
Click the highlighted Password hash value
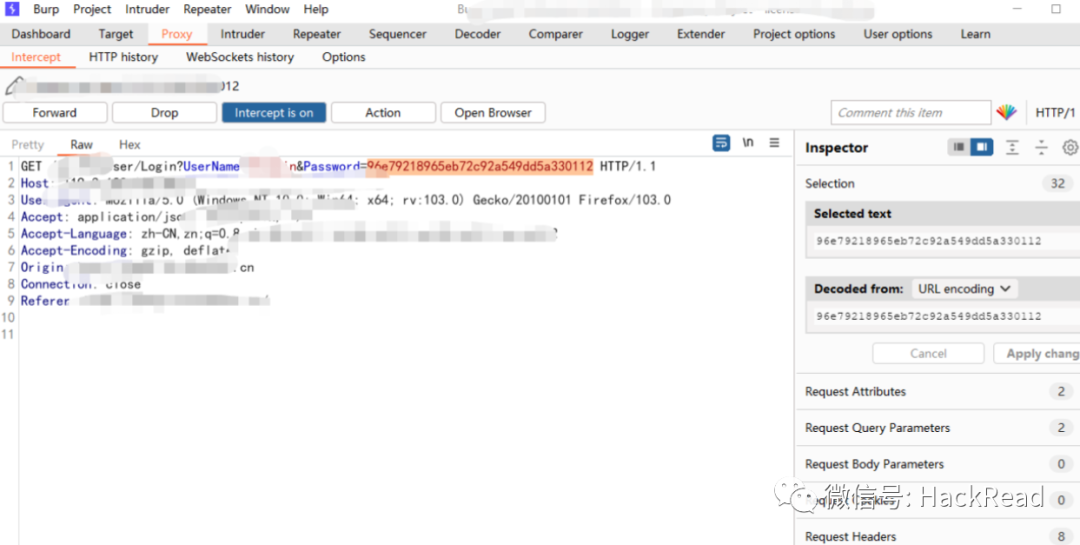click(479, 166)
